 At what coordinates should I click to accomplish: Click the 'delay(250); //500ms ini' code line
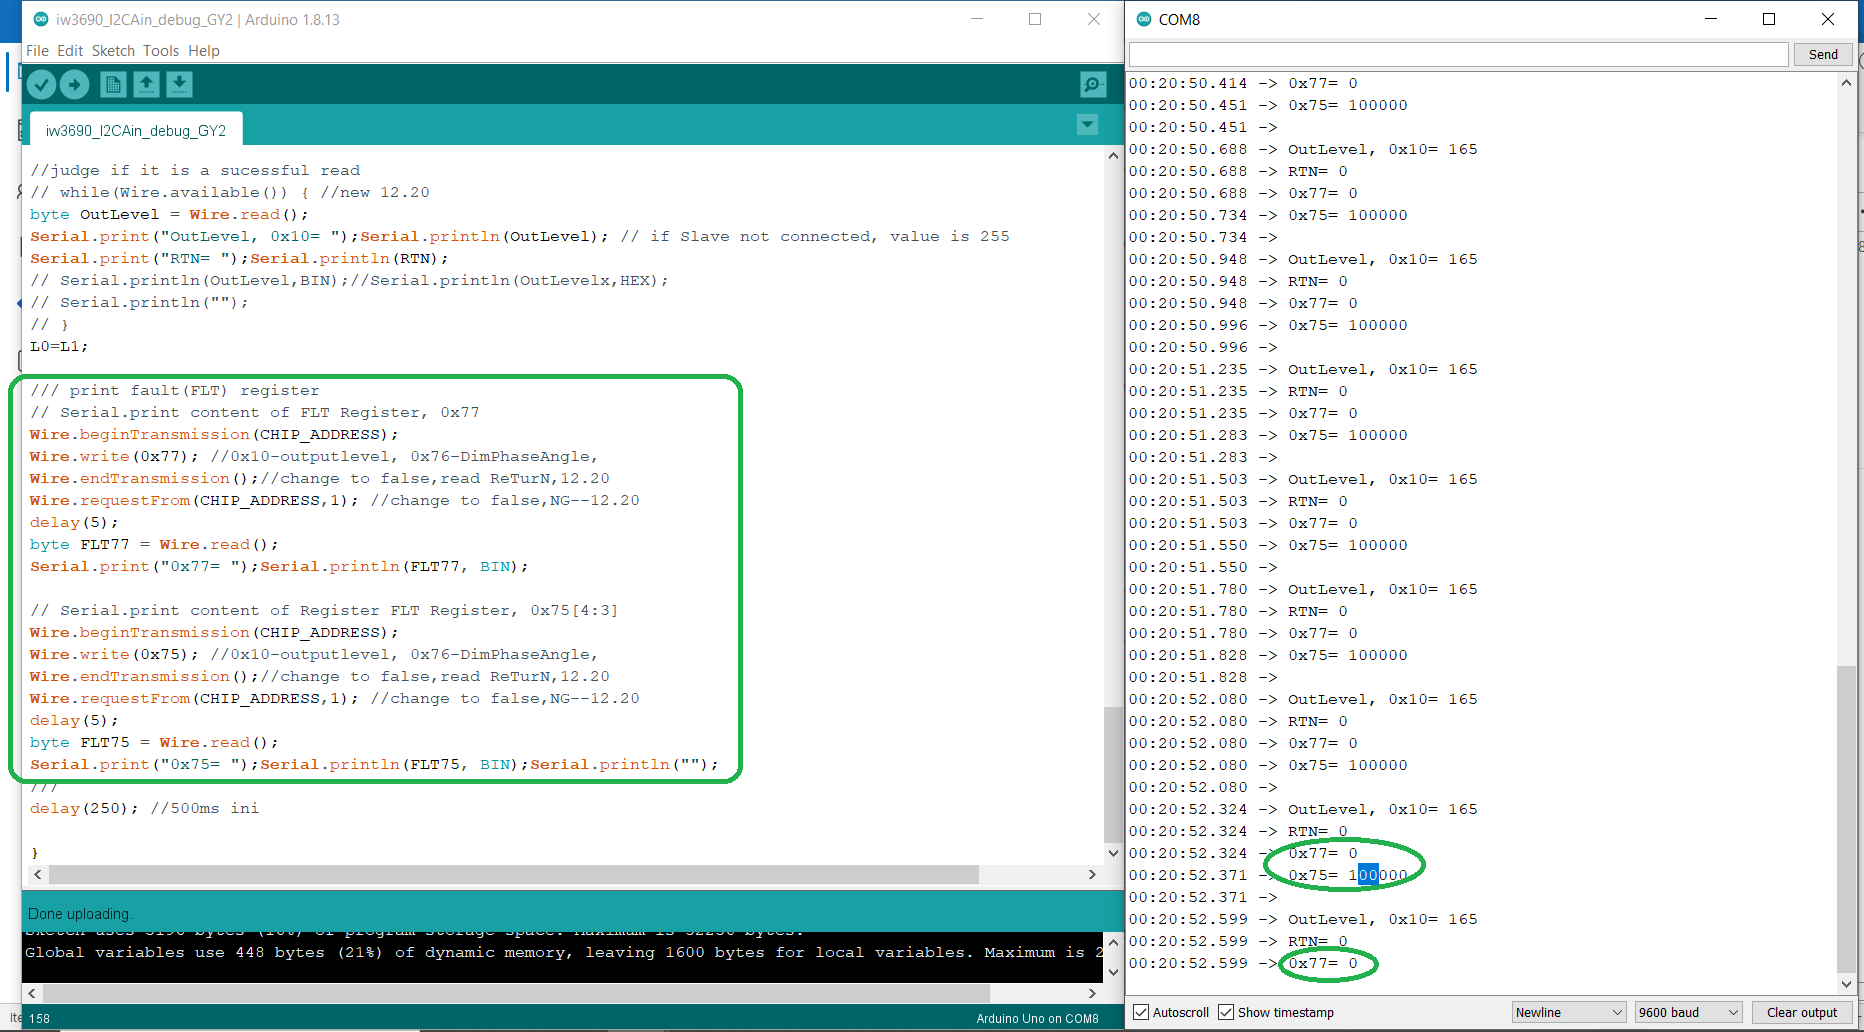[x=144, y=808]
